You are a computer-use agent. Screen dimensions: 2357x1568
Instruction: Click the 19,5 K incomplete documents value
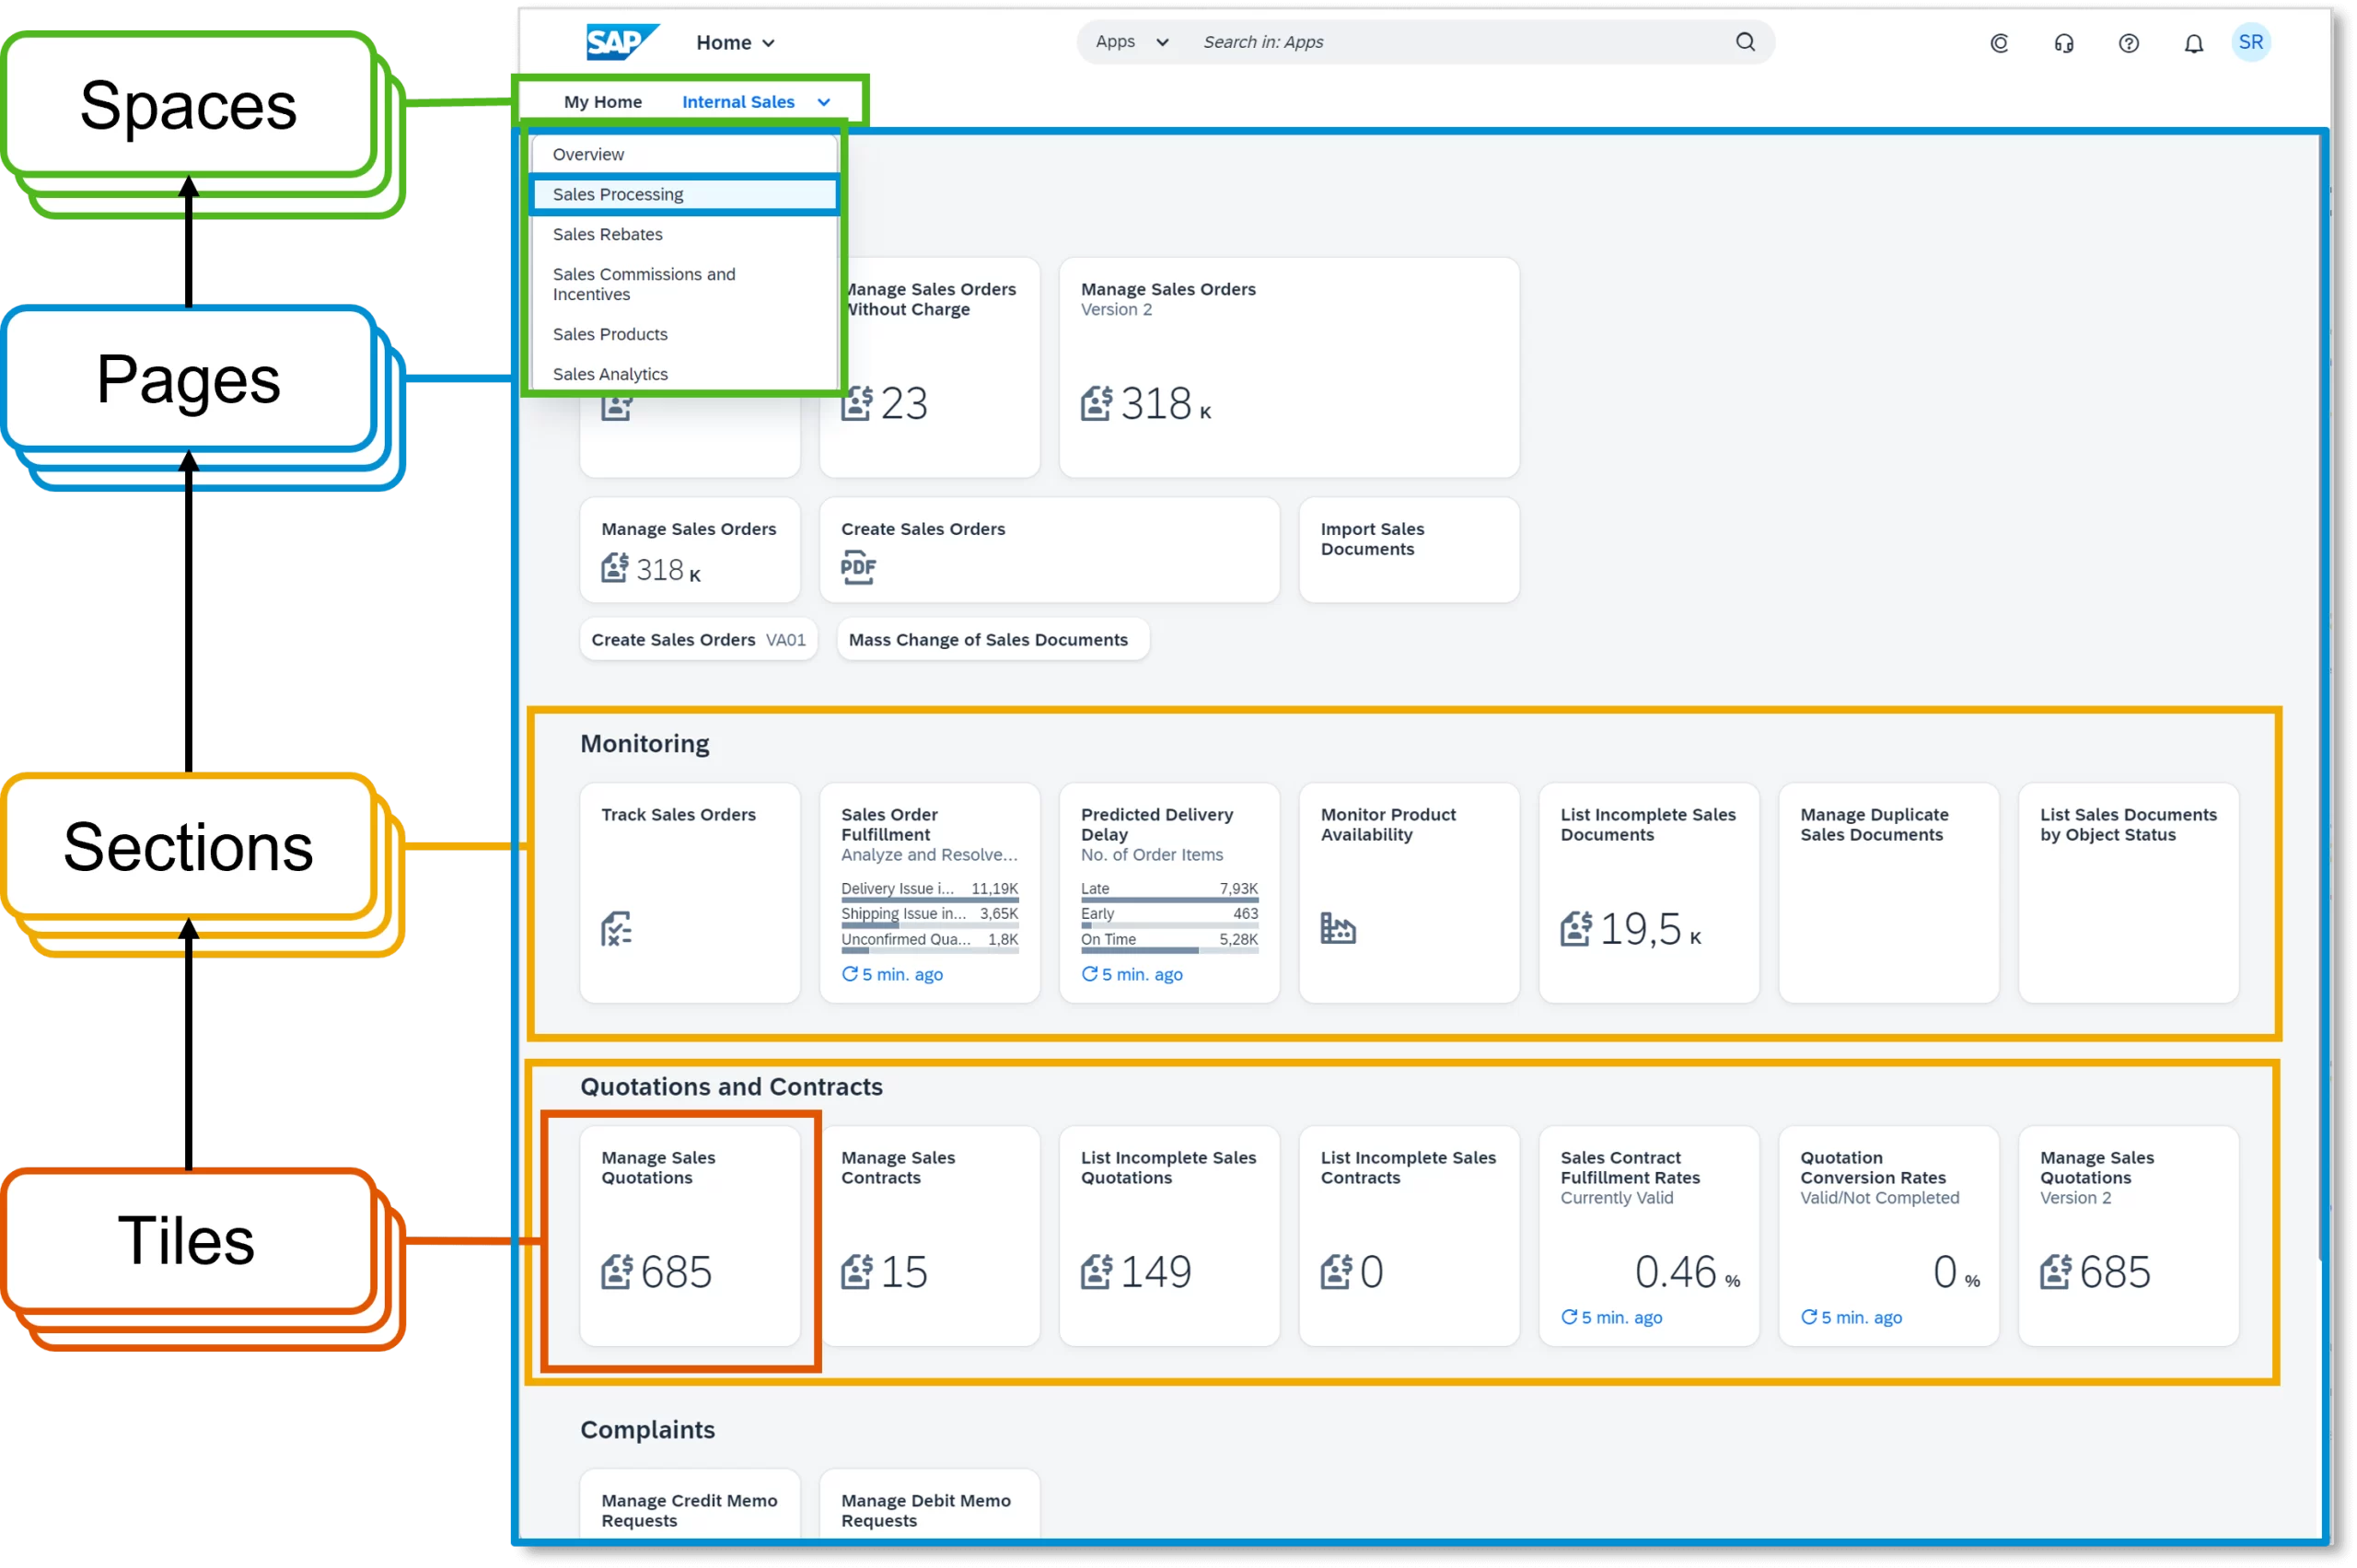click(x=1650, y=929)
